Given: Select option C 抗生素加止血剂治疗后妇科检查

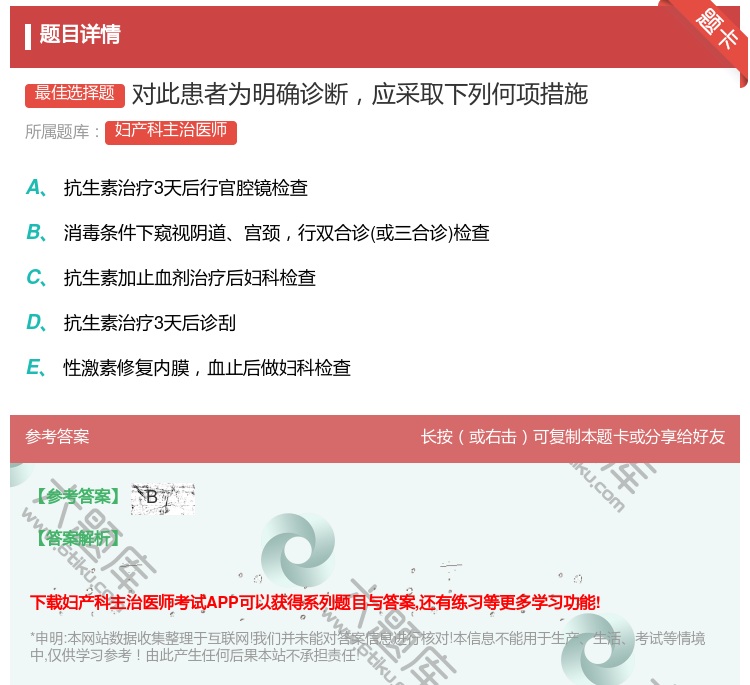Looking at the screenshot, I should tap(171, 277).
